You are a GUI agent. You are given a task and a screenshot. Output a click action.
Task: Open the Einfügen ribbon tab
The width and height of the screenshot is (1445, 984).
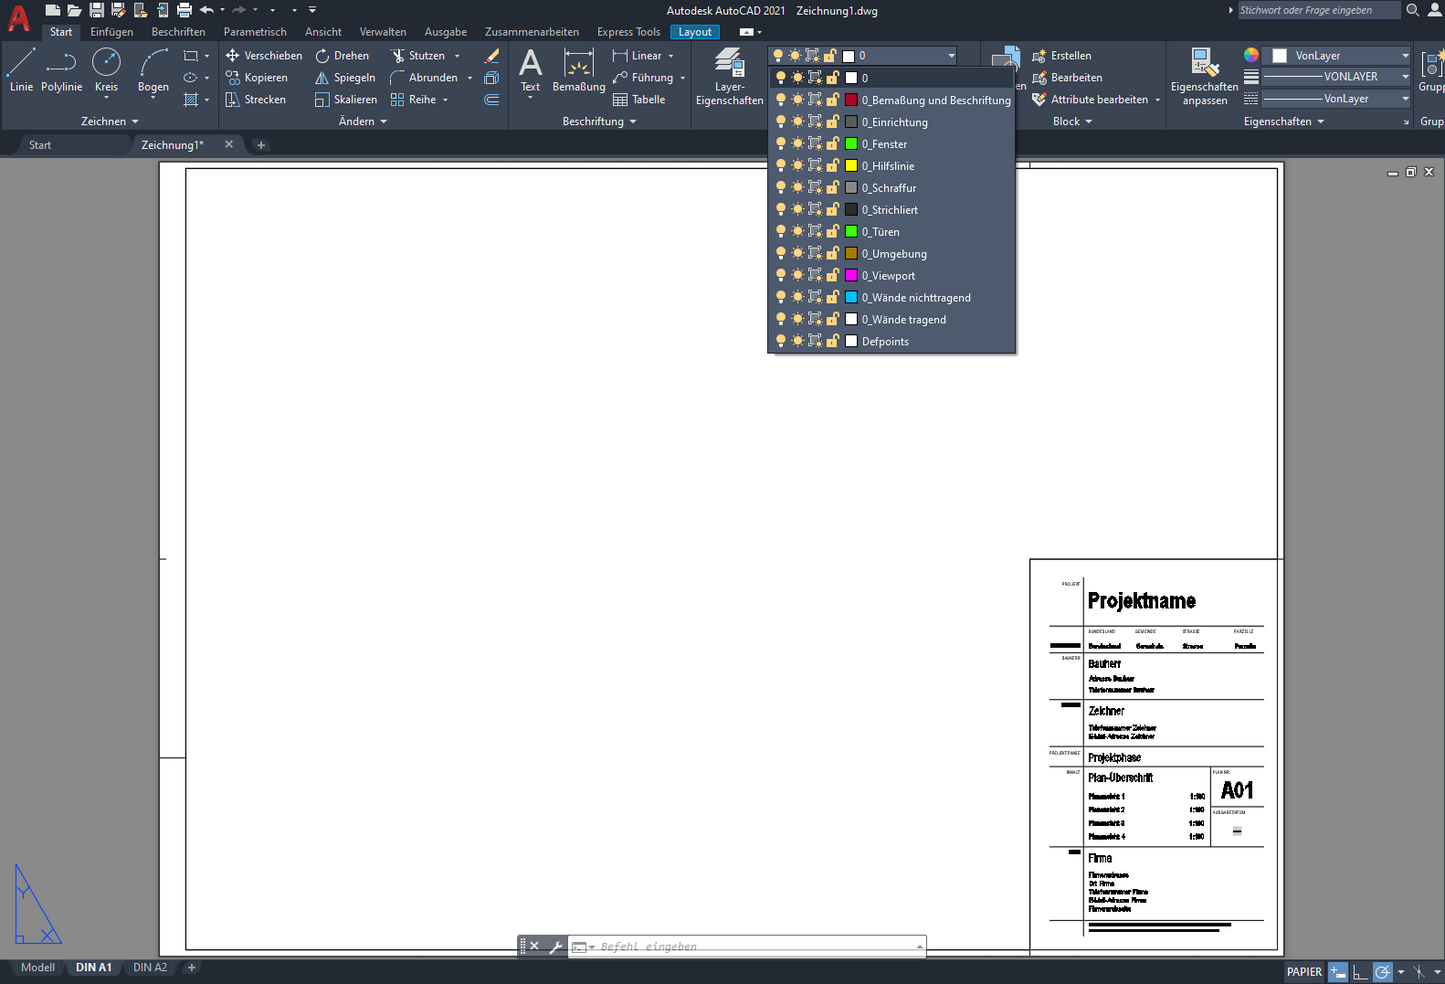[112, 32]
